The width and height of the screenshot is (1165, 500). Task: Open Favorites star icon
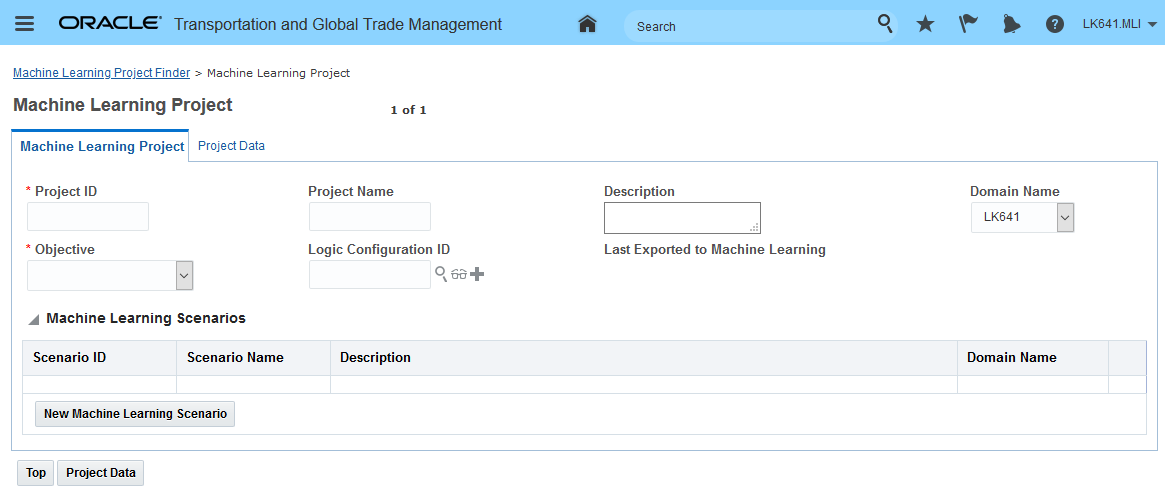(x=925, y=24)
